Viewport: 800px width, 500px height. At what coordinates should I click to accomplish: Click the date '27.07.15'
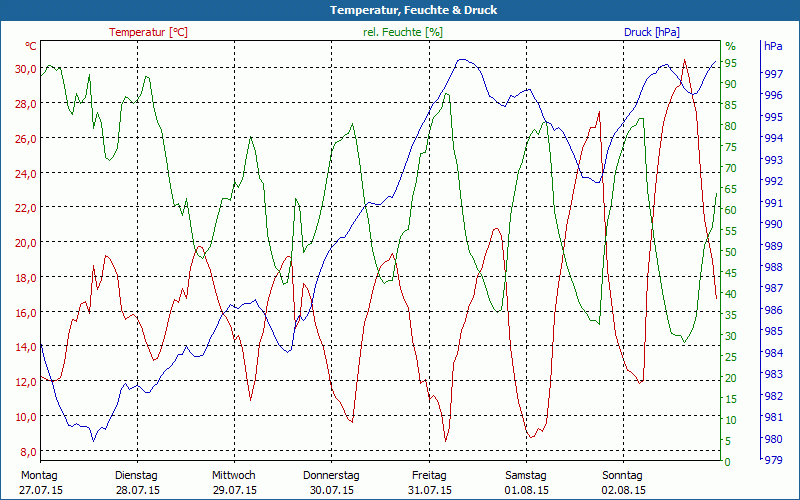pyautogui.click(x=41, y=490)
